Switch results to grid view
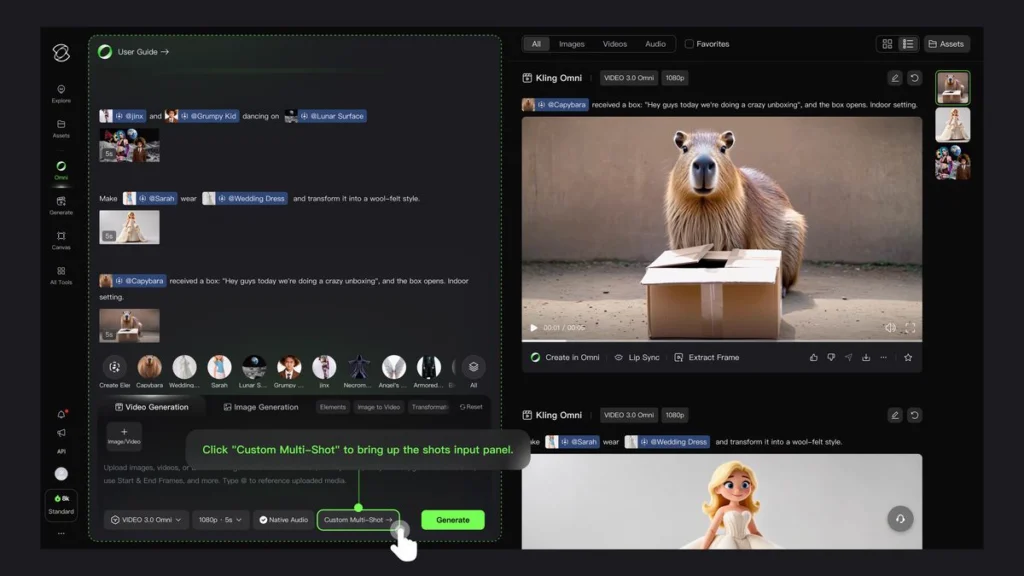The width and height of the screenshot is (1024, 576). 886,44
